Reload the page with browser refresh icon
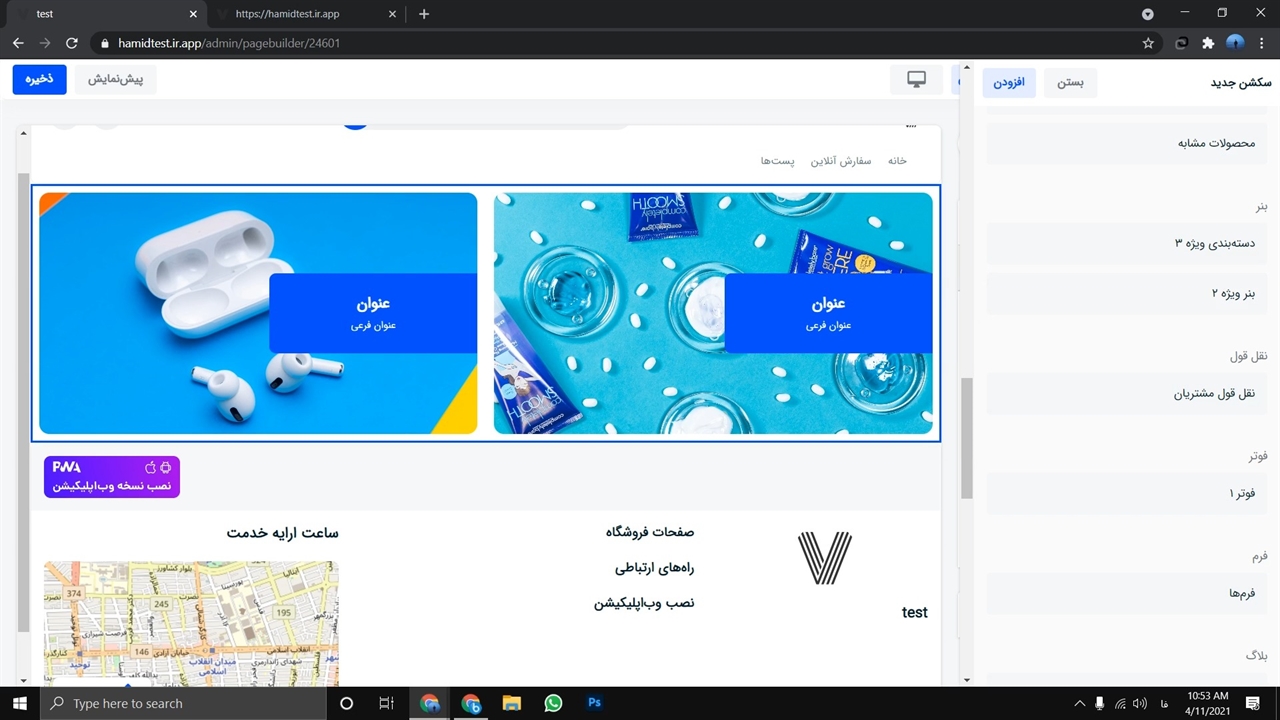 [x=72, y=43]
